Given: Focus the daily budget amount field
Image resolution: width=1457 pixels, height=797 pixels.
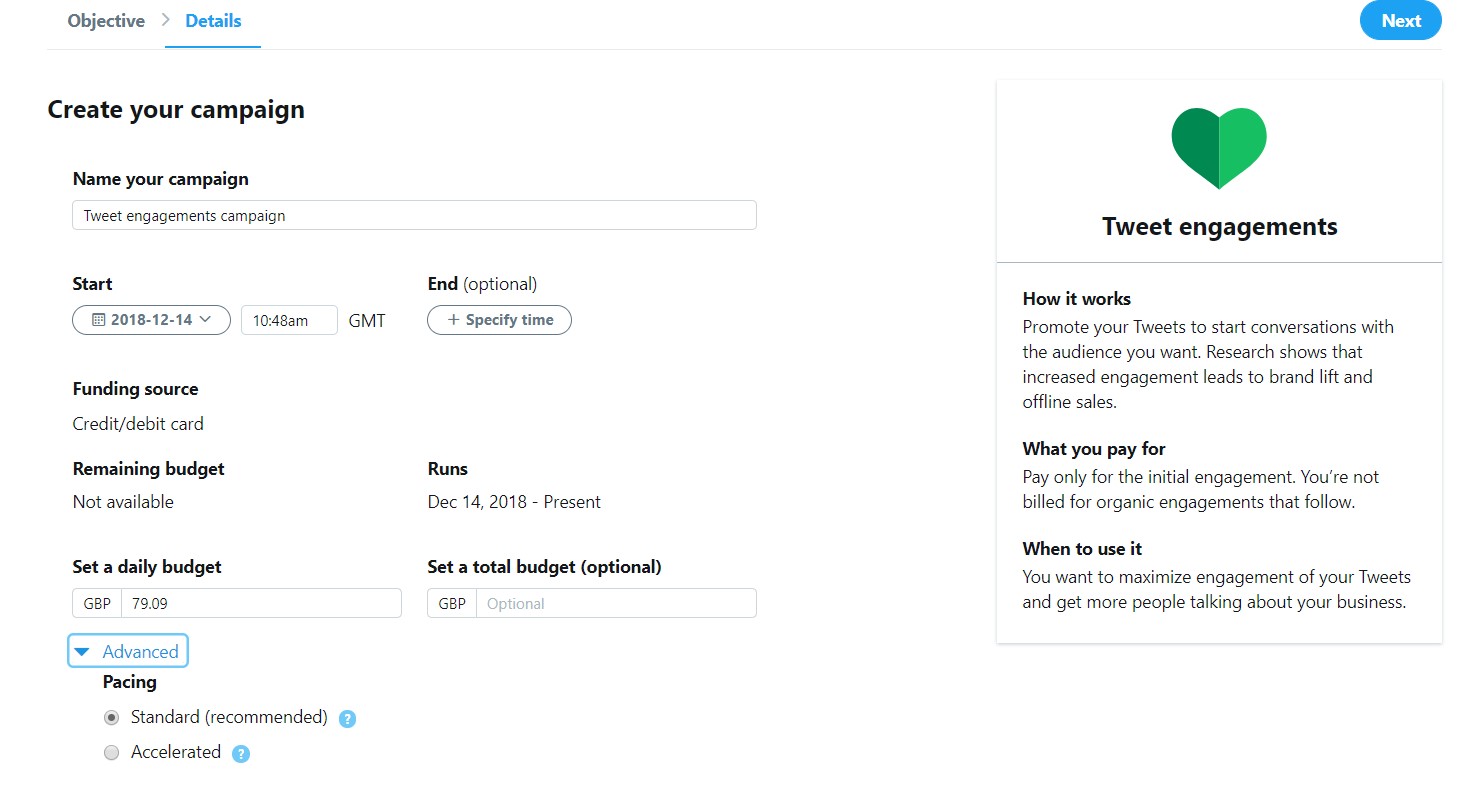Looking at the screenshot, I should point(261,604).
